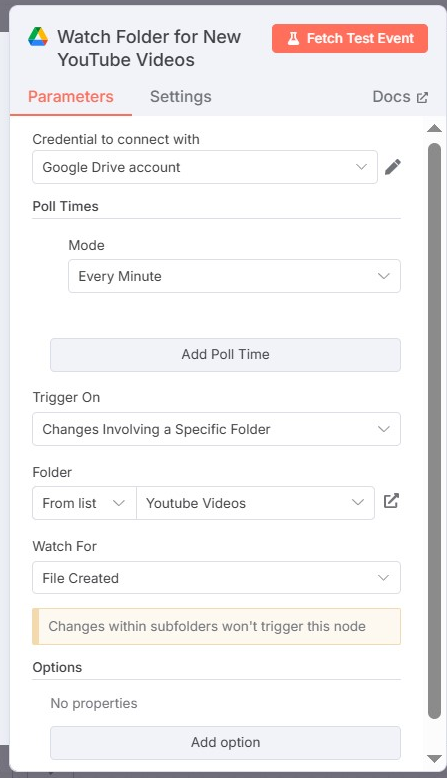This screenshot has width=447, height=778.
Task: Click the scrollbar up arrow
Action: 434,129
